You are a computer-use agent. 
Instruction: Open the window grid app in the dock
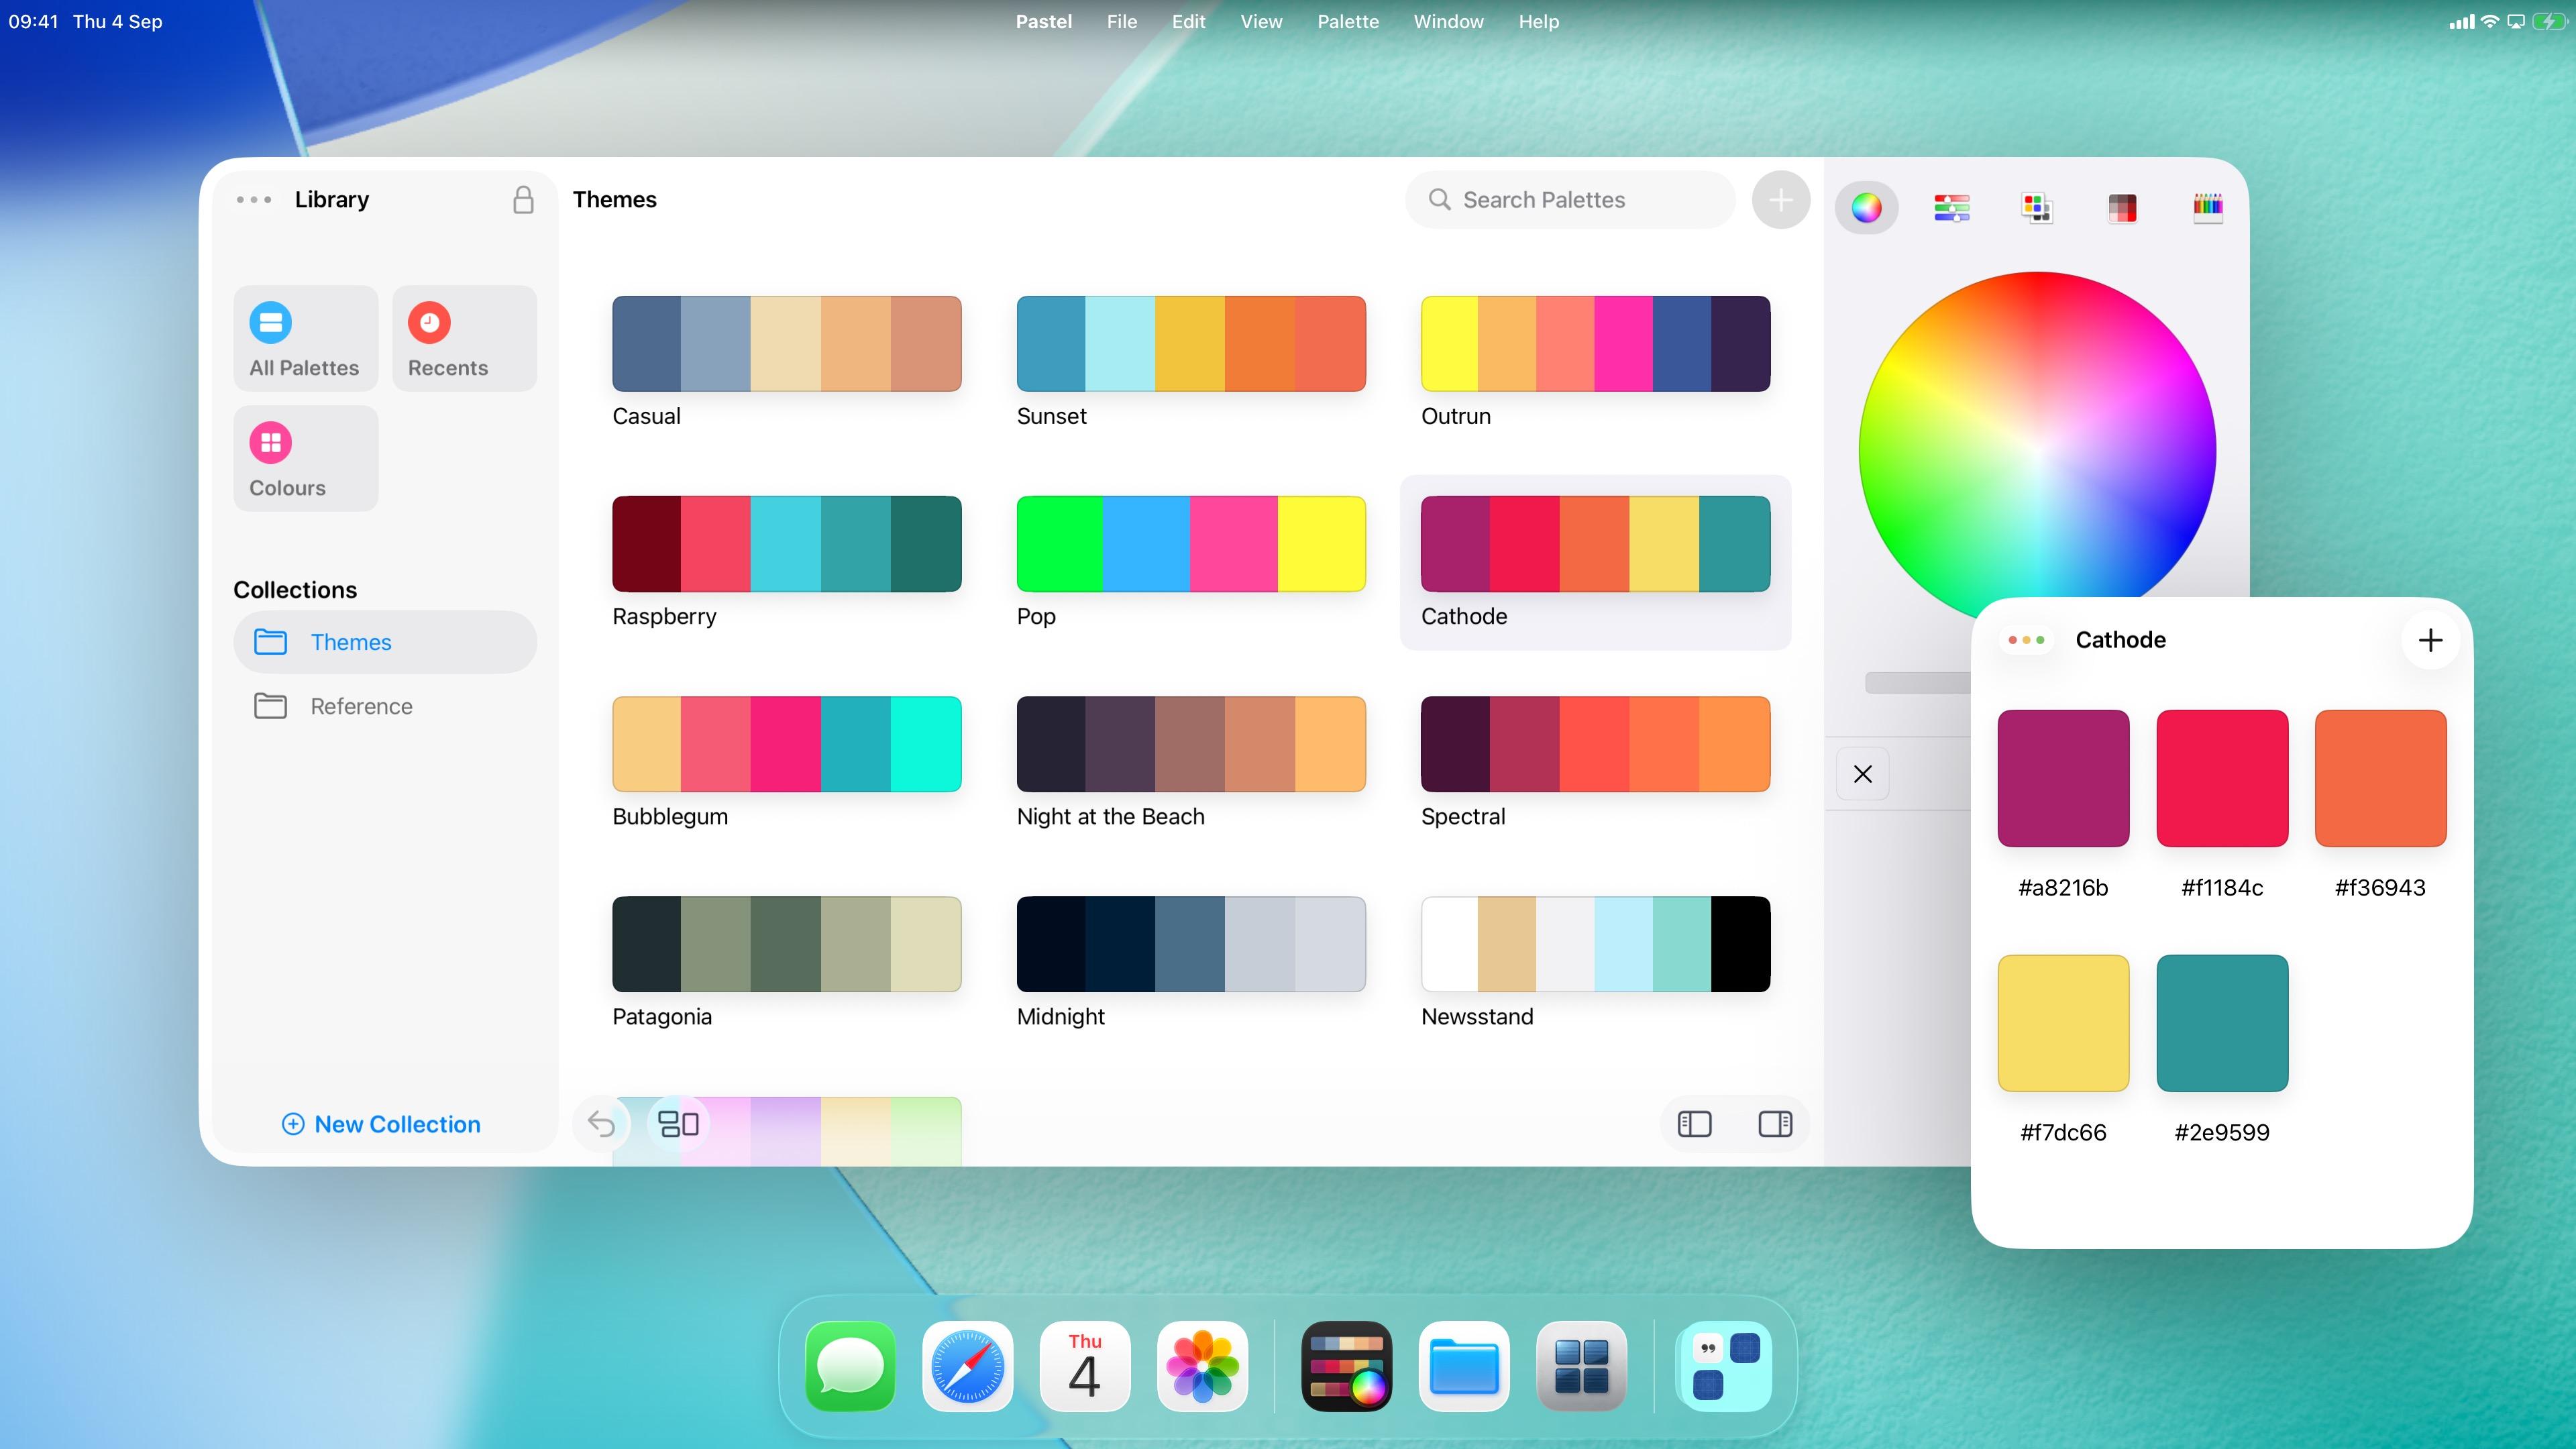pyautogui.click(x=1582, y=1366)
